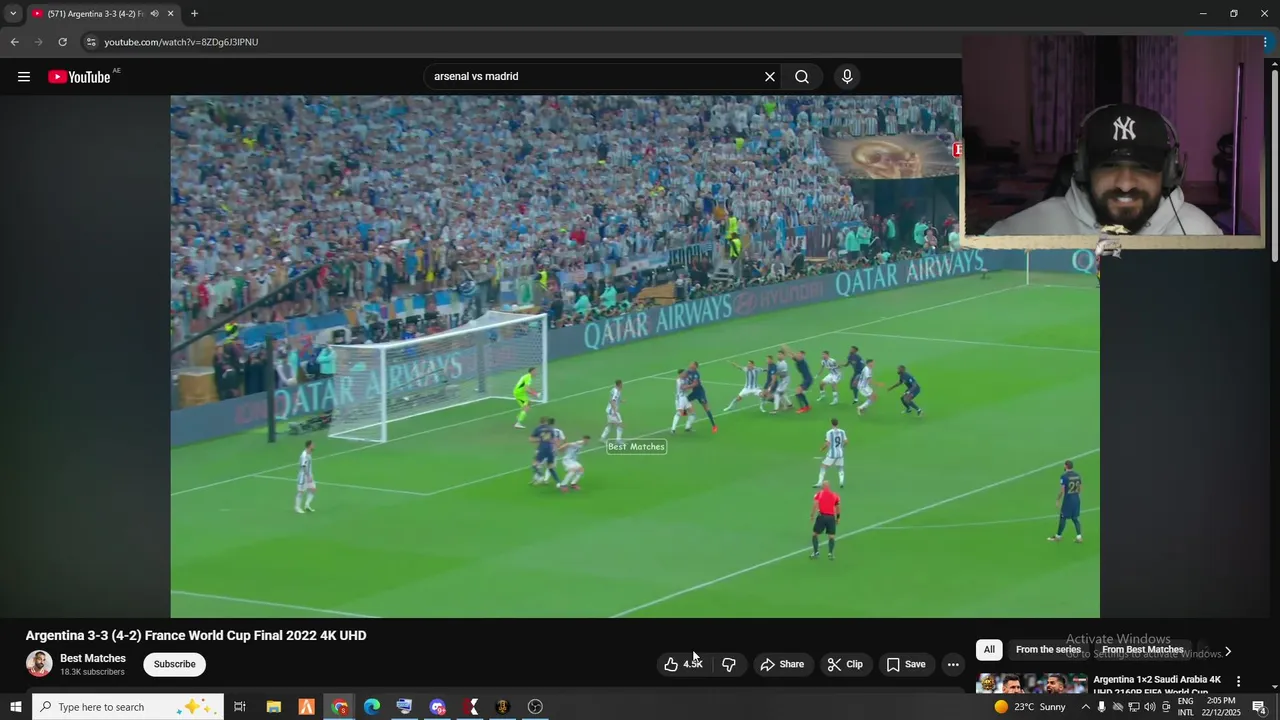Switch to Chrome in taskbar
The height and width of the screenshot is (720, 1280).
[340, 707]
